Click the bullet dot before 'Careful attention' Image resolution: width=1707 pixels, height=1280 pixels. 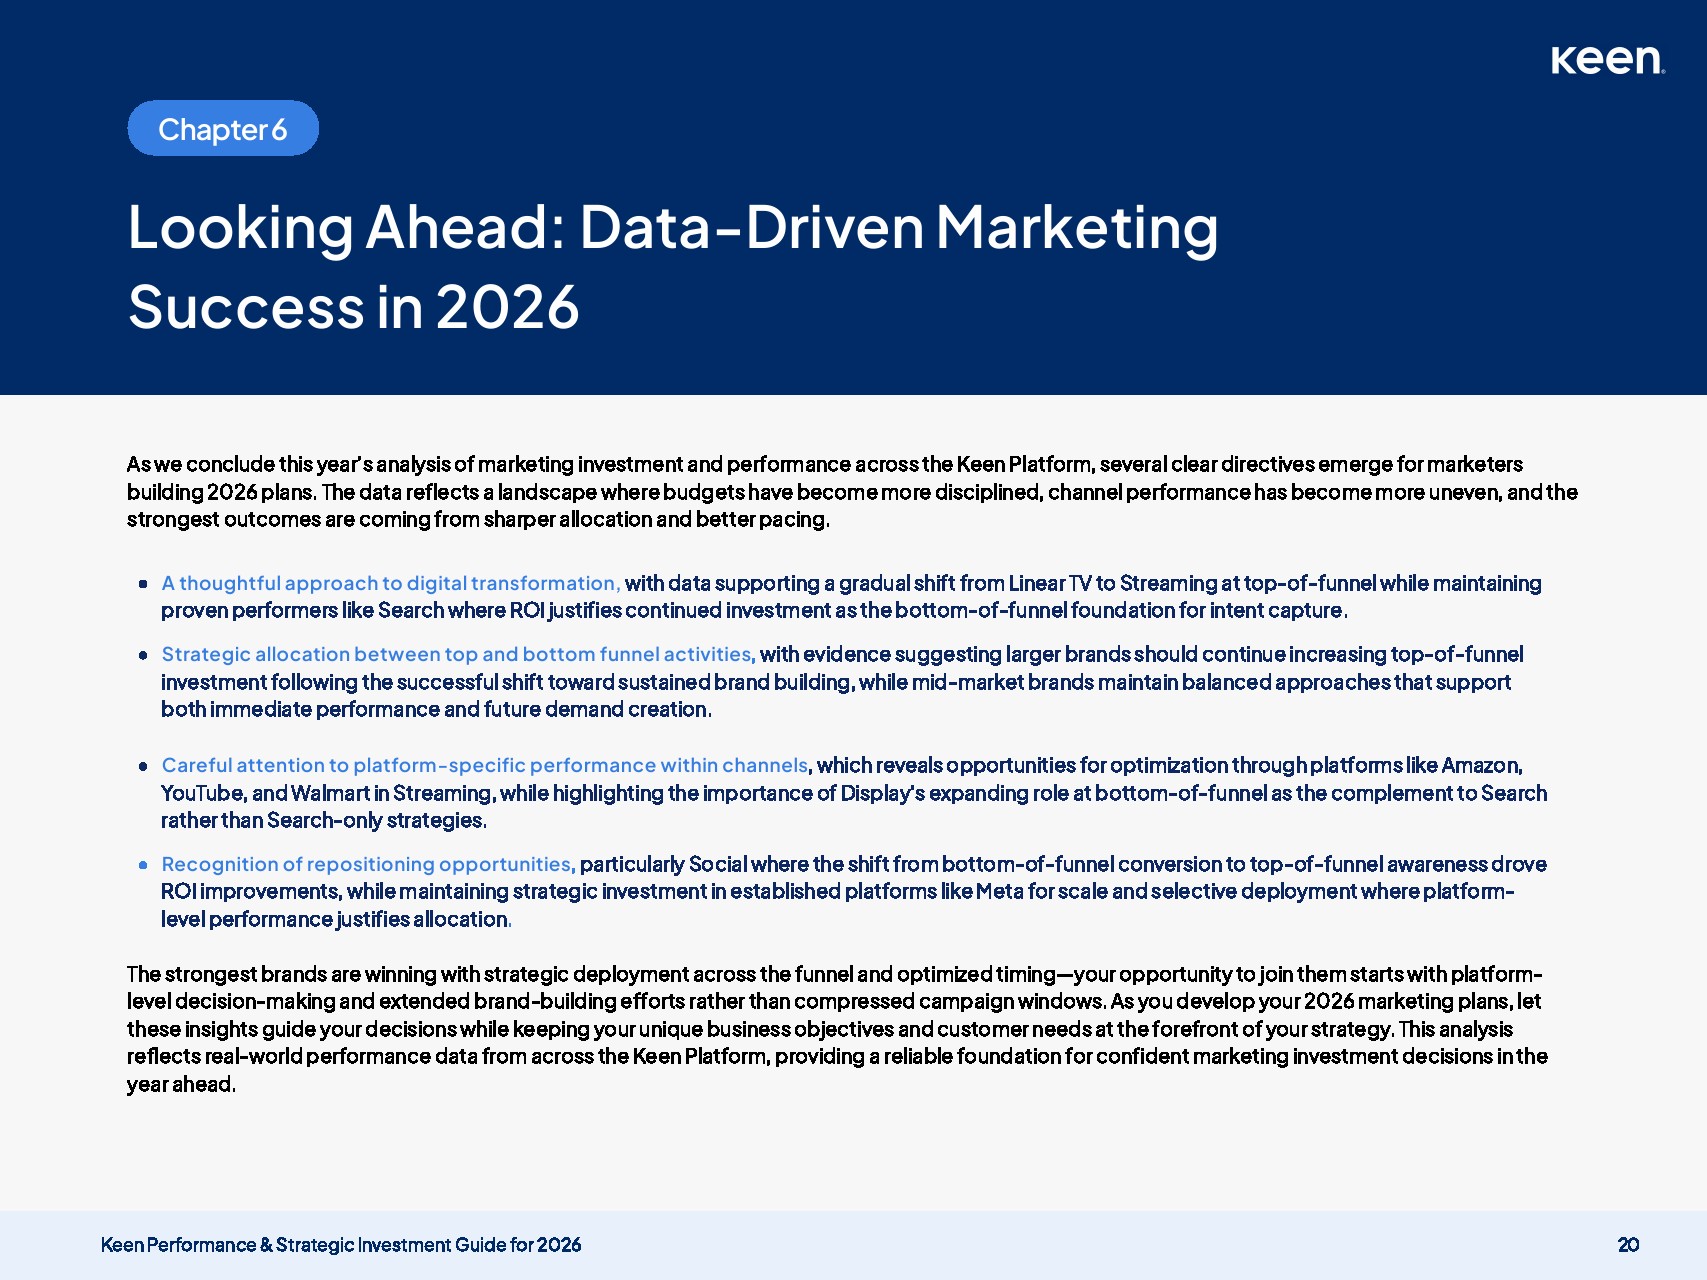point(143,766)
